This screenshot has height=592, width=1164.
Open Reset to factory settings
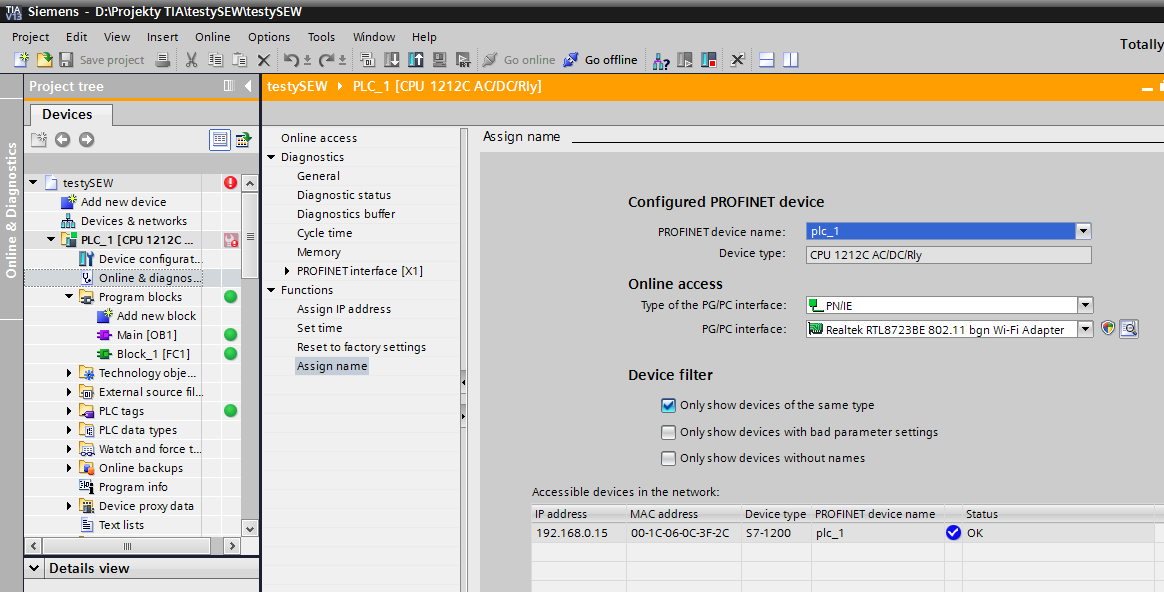(x=362, y=347)
